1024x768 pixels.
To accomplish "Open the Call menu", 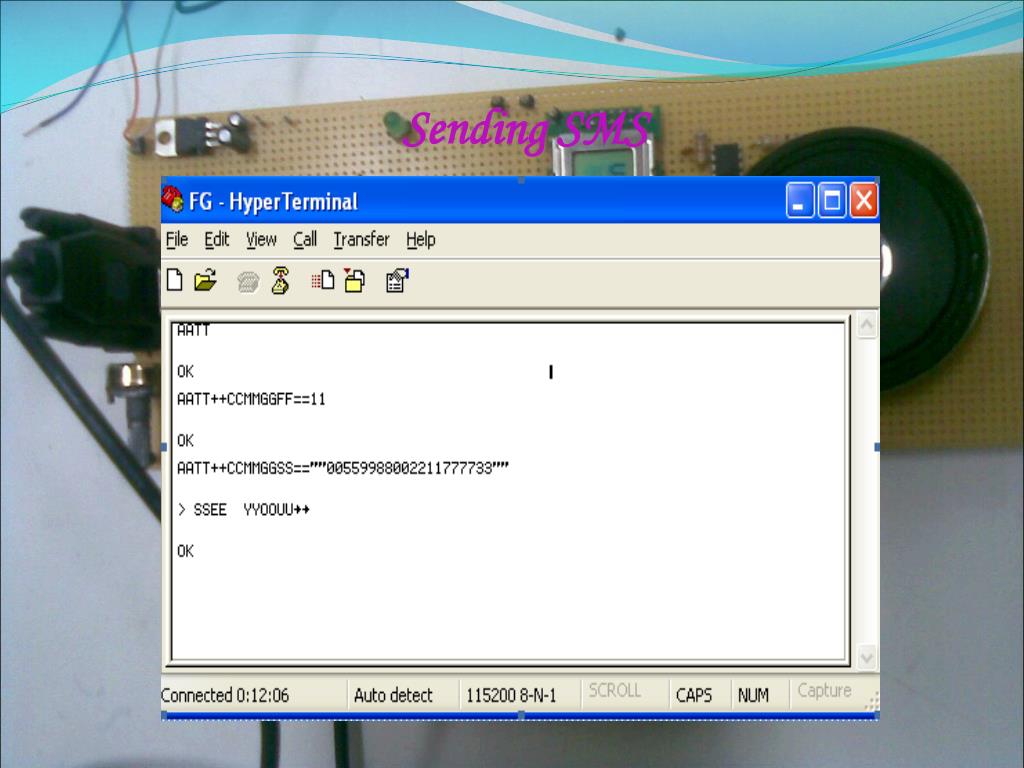I will pyautogui.click(x=305, y=240).
